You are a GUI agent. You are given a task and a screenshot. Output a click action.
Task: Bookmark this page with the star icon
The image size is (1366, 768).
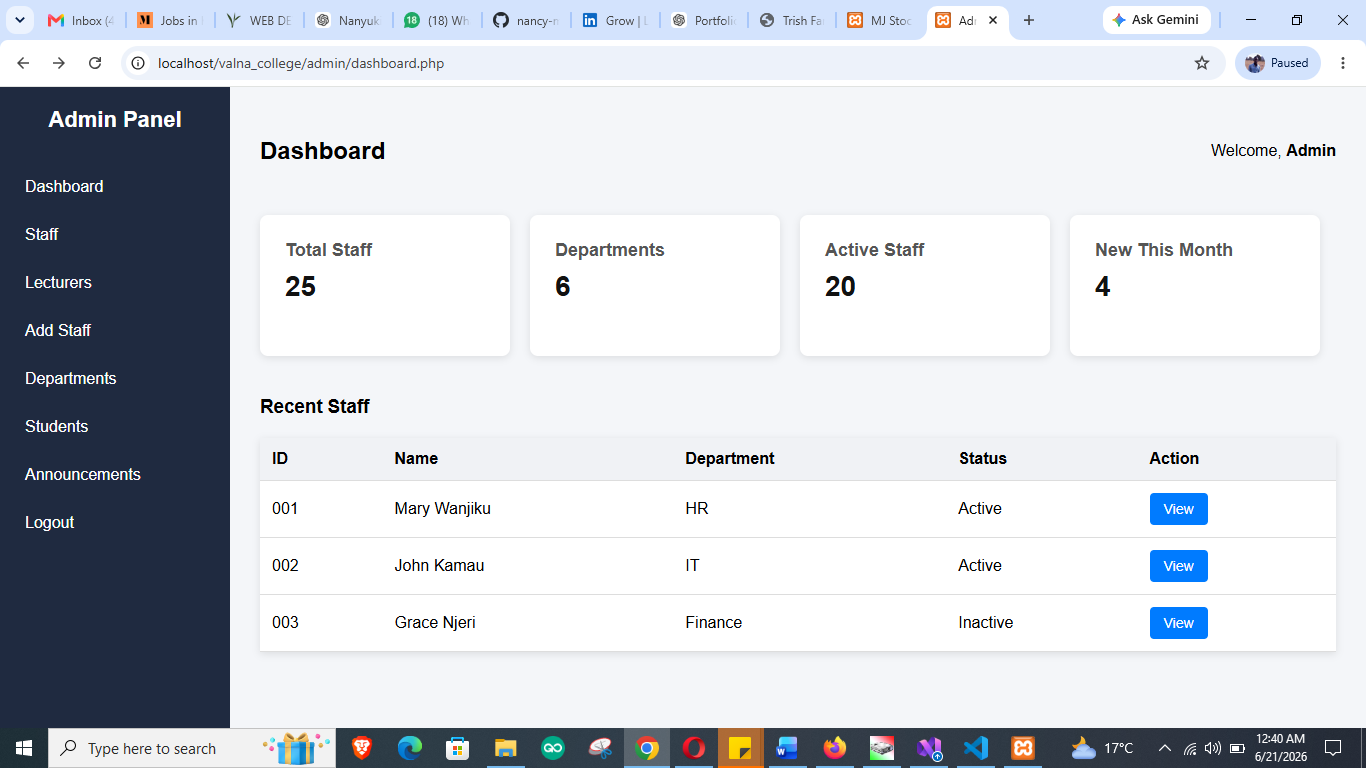[1202, 63]
